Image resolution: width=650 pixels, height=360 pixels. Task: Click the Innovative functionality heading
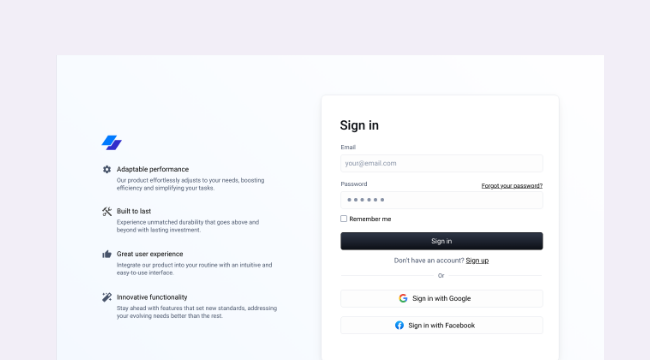pyautogui.click(x=152, y=297)
